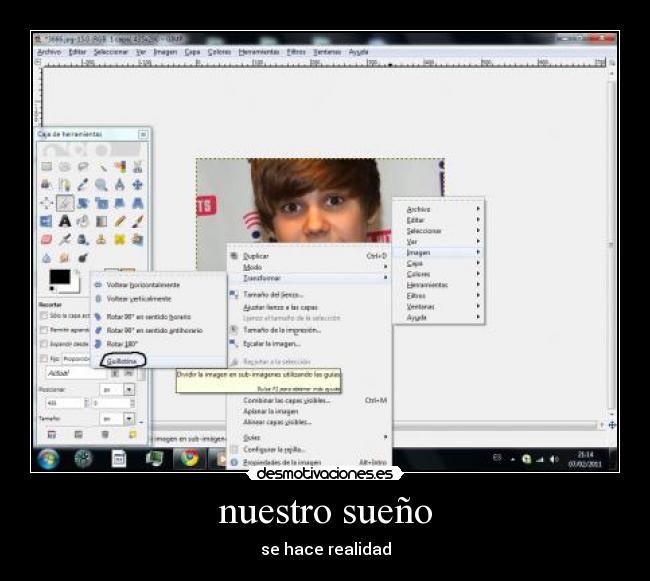Screen dimensions: 650x581
Task: Select the Measure compass tool
Action: pyautogui.click(x=119, y=185)
